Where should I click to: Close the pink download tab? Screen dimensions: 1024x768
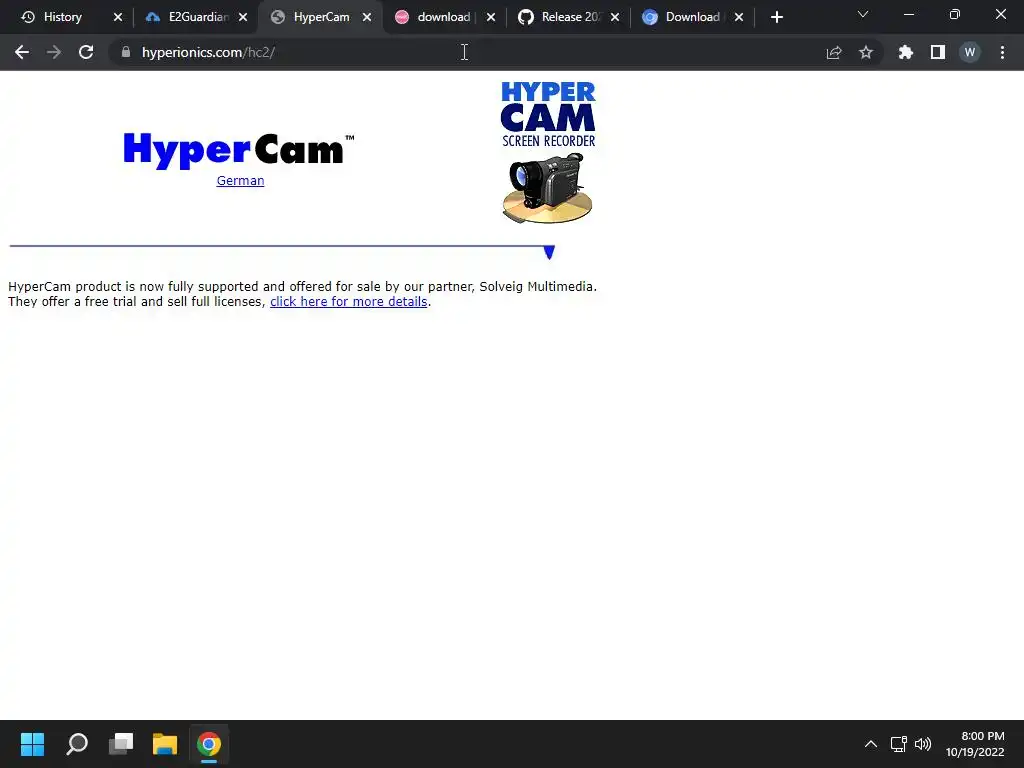pyautogui.click(x=491, y=17)
